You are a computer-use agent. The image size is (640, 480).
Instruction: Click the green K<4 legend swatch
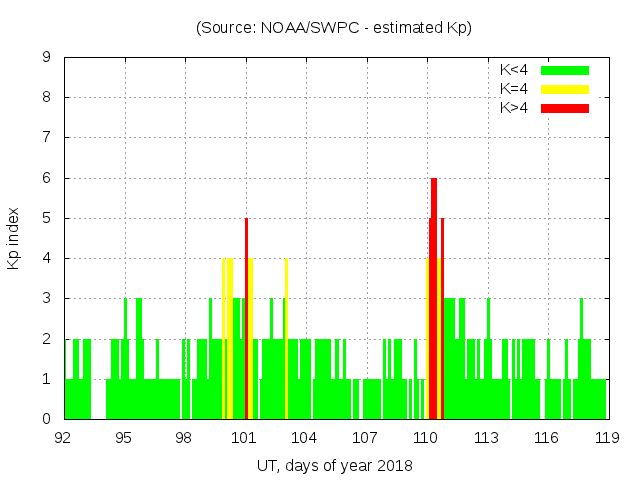click(x=565, y=70)
